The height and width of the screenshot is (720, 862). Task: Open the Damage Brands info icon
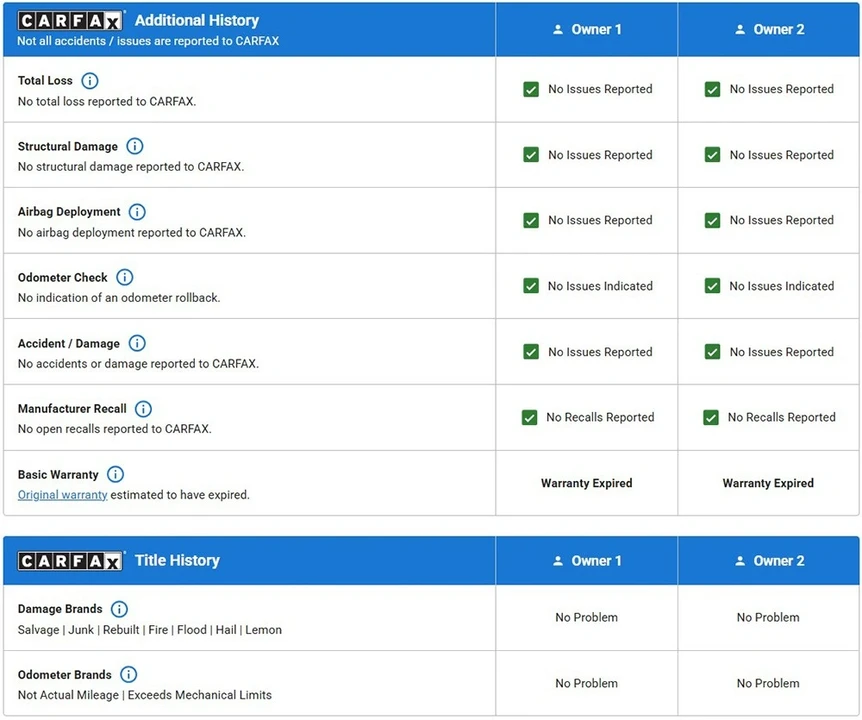pyautogui.click(x=119, y=608)
